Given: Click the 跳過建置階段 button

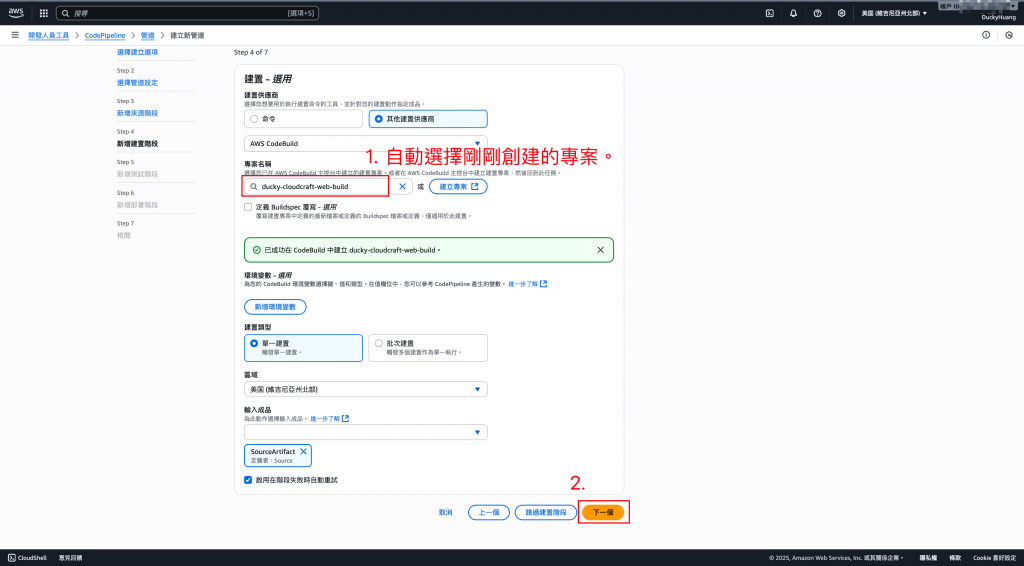Looking at the screenshot, I should (545, 512).
